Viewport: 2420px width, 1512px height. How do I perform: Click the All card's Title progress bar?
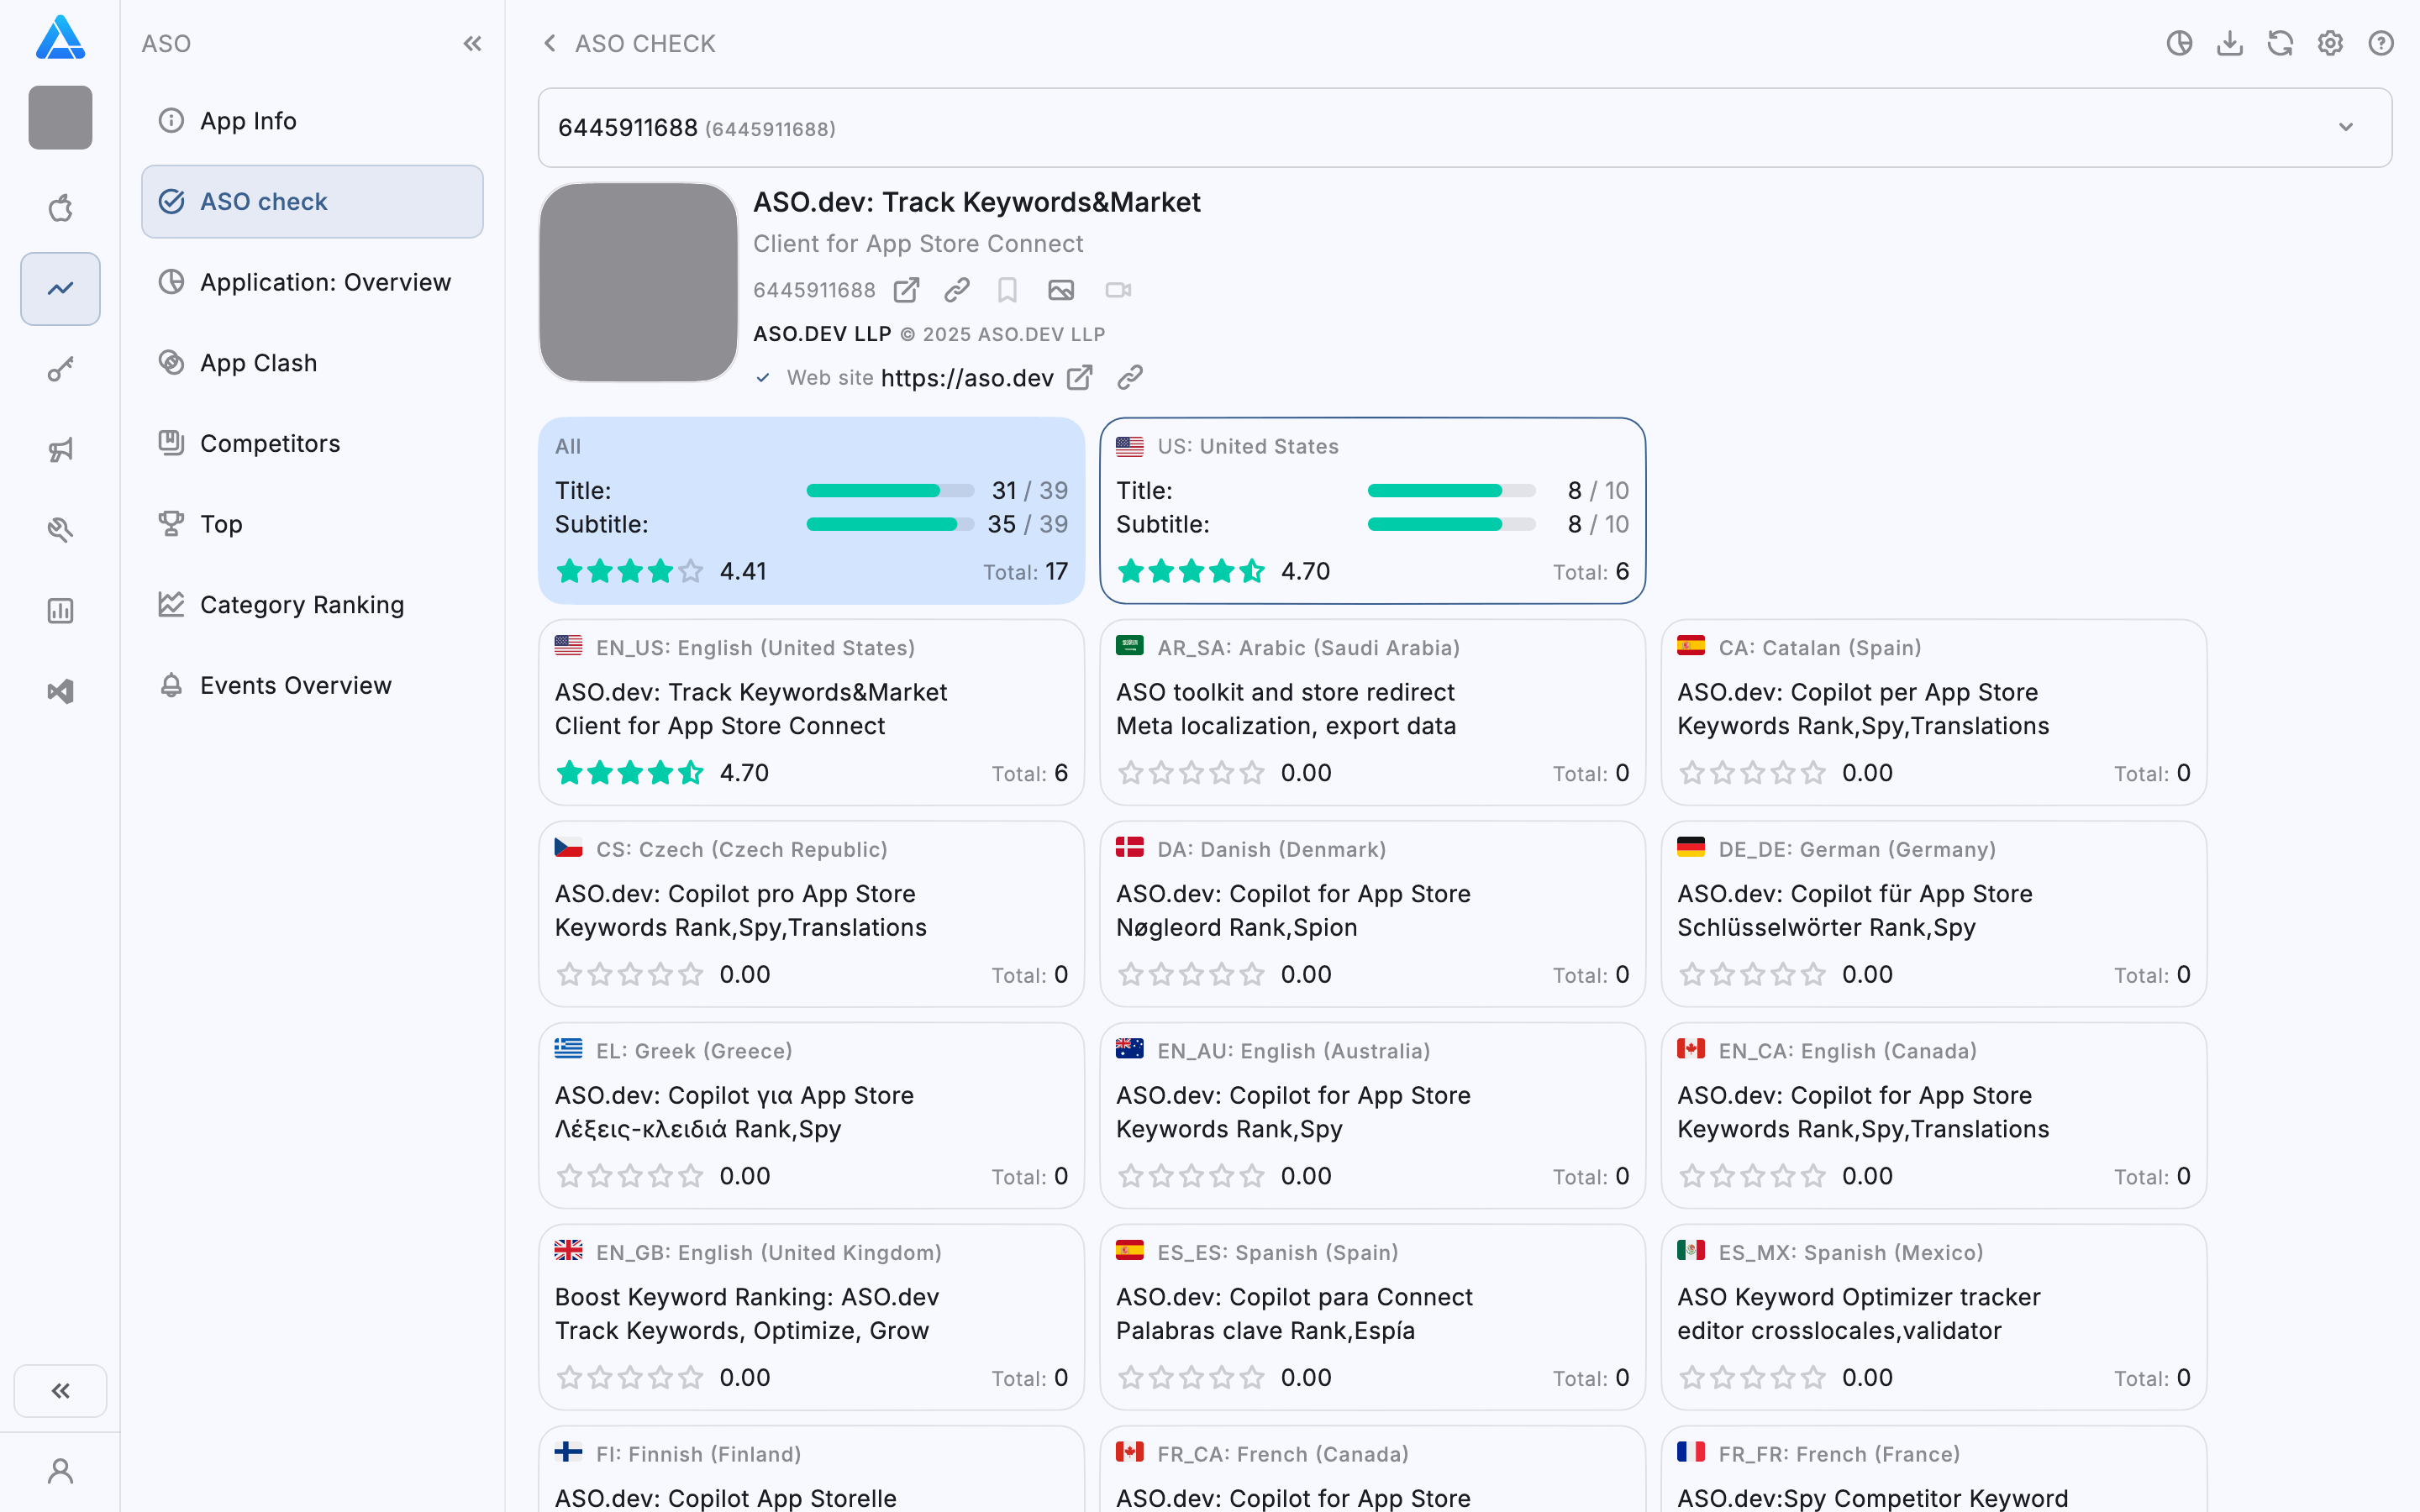(x=889, y=491)
